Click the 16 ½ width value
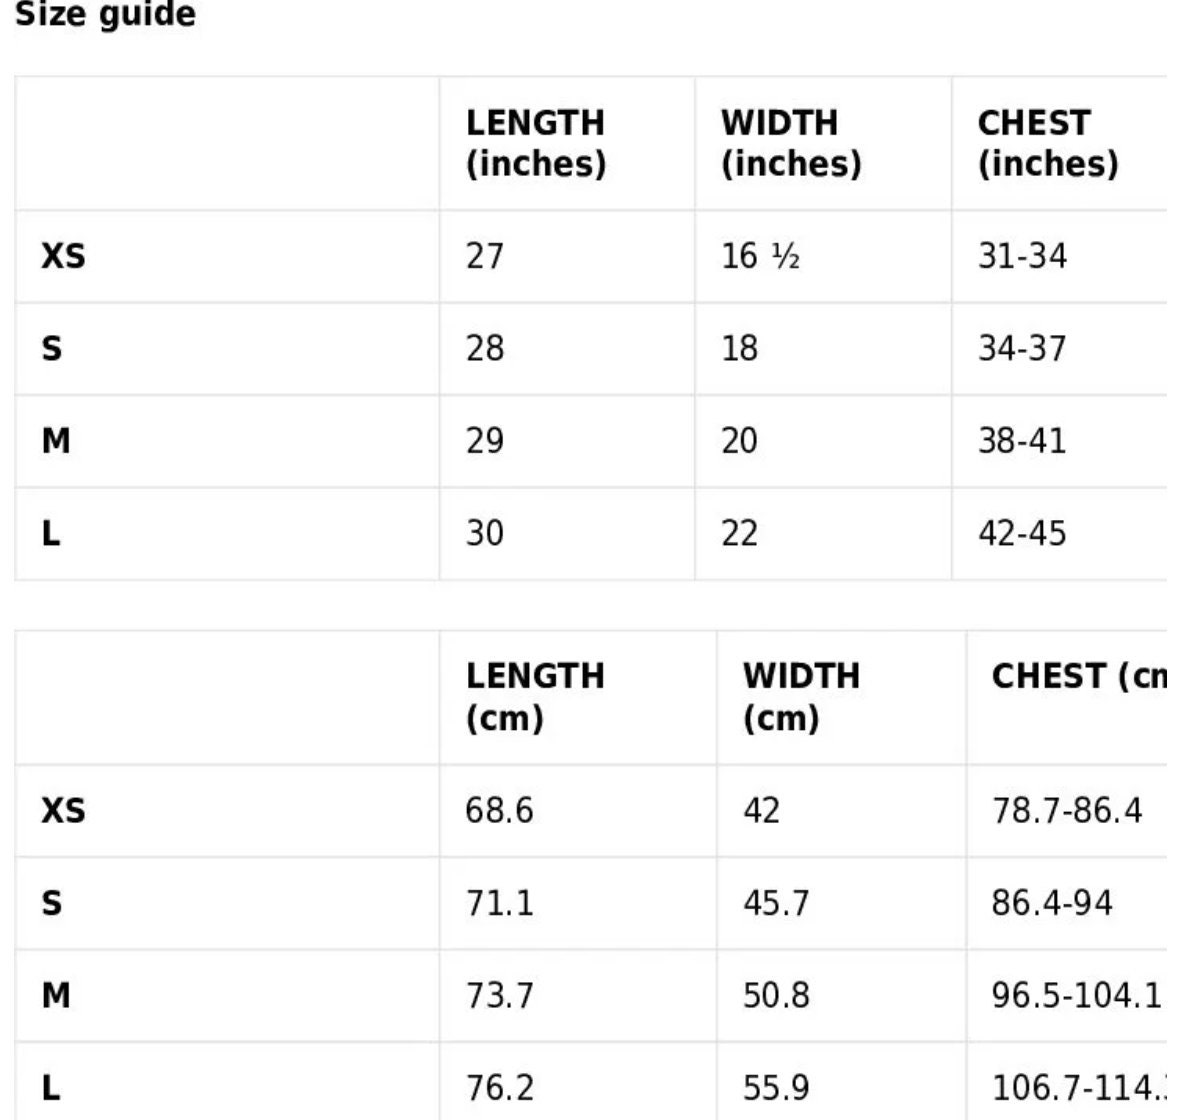The image size is (1177, 1120). (x=760, y=257)
